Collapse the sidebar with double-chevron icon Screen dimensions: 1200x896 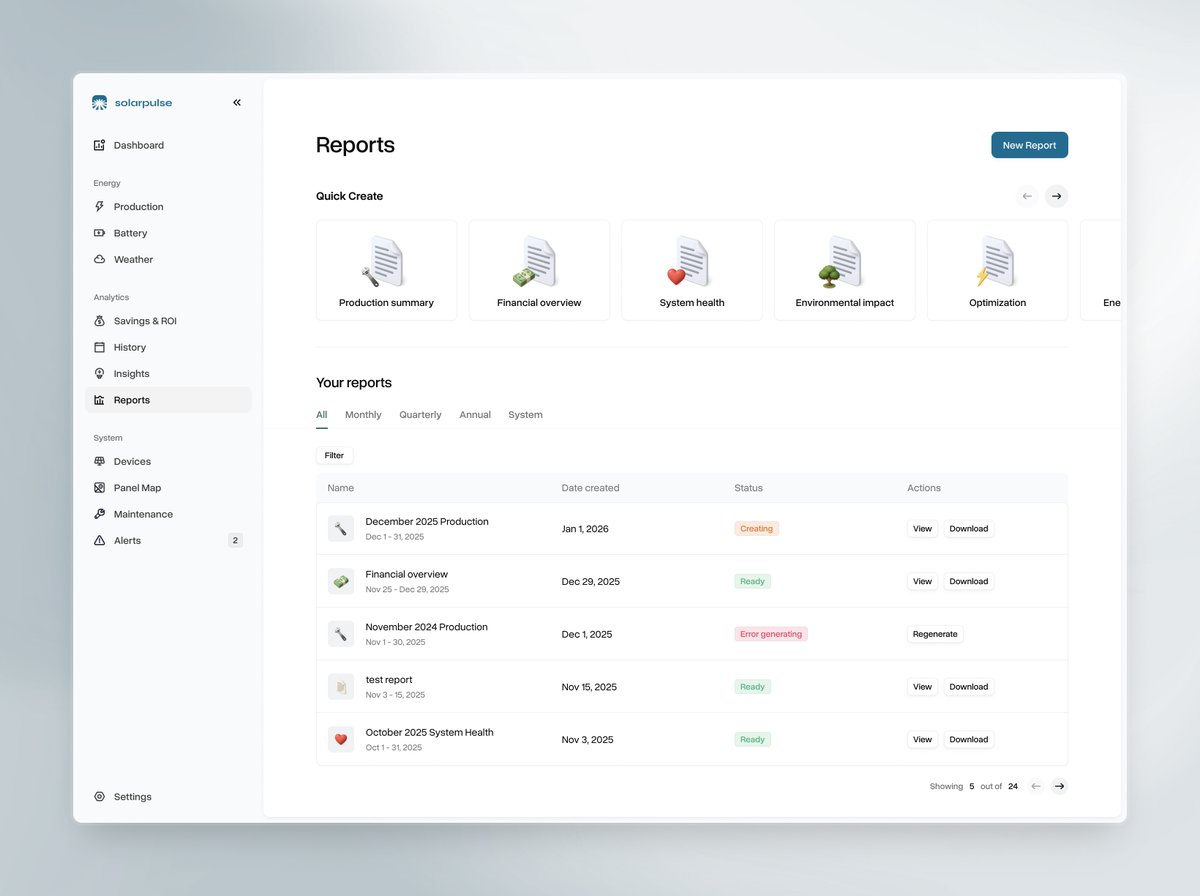pyautogui.click(x=237, y=102)
